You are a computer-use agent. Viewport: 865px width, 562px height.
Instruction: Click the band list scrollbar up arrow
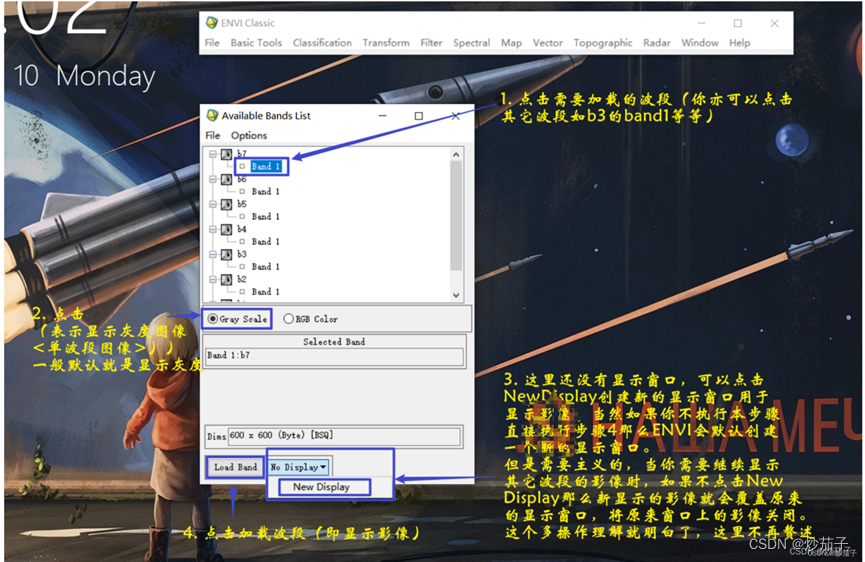[x=456, y=154]
